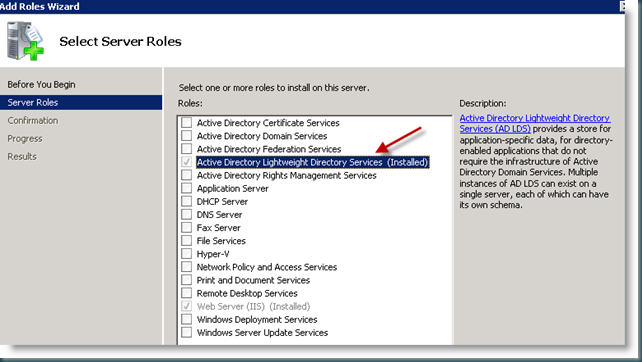642x362 pixels.
Task: Check Active Directory Federation Services box
Action: click(x=186, y=149)
